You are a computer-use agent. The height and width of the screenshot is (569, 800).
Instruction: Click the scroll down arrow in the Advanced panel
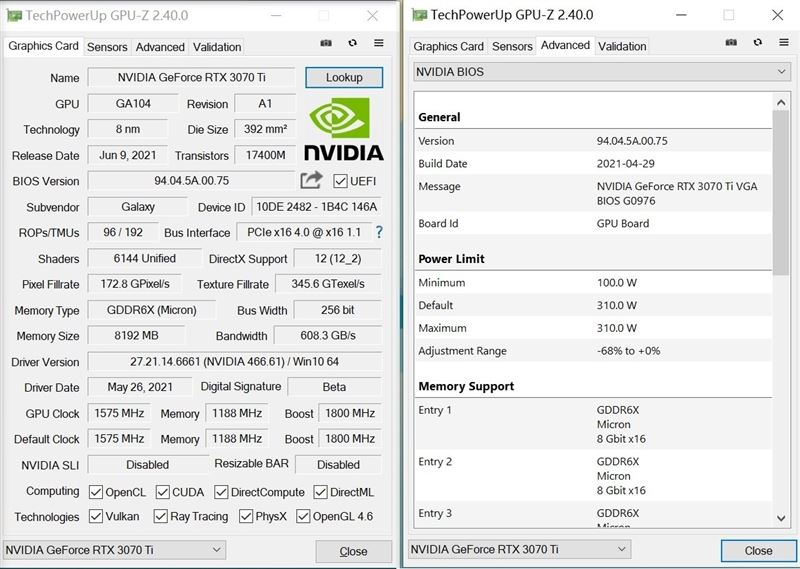click(781, 518)
